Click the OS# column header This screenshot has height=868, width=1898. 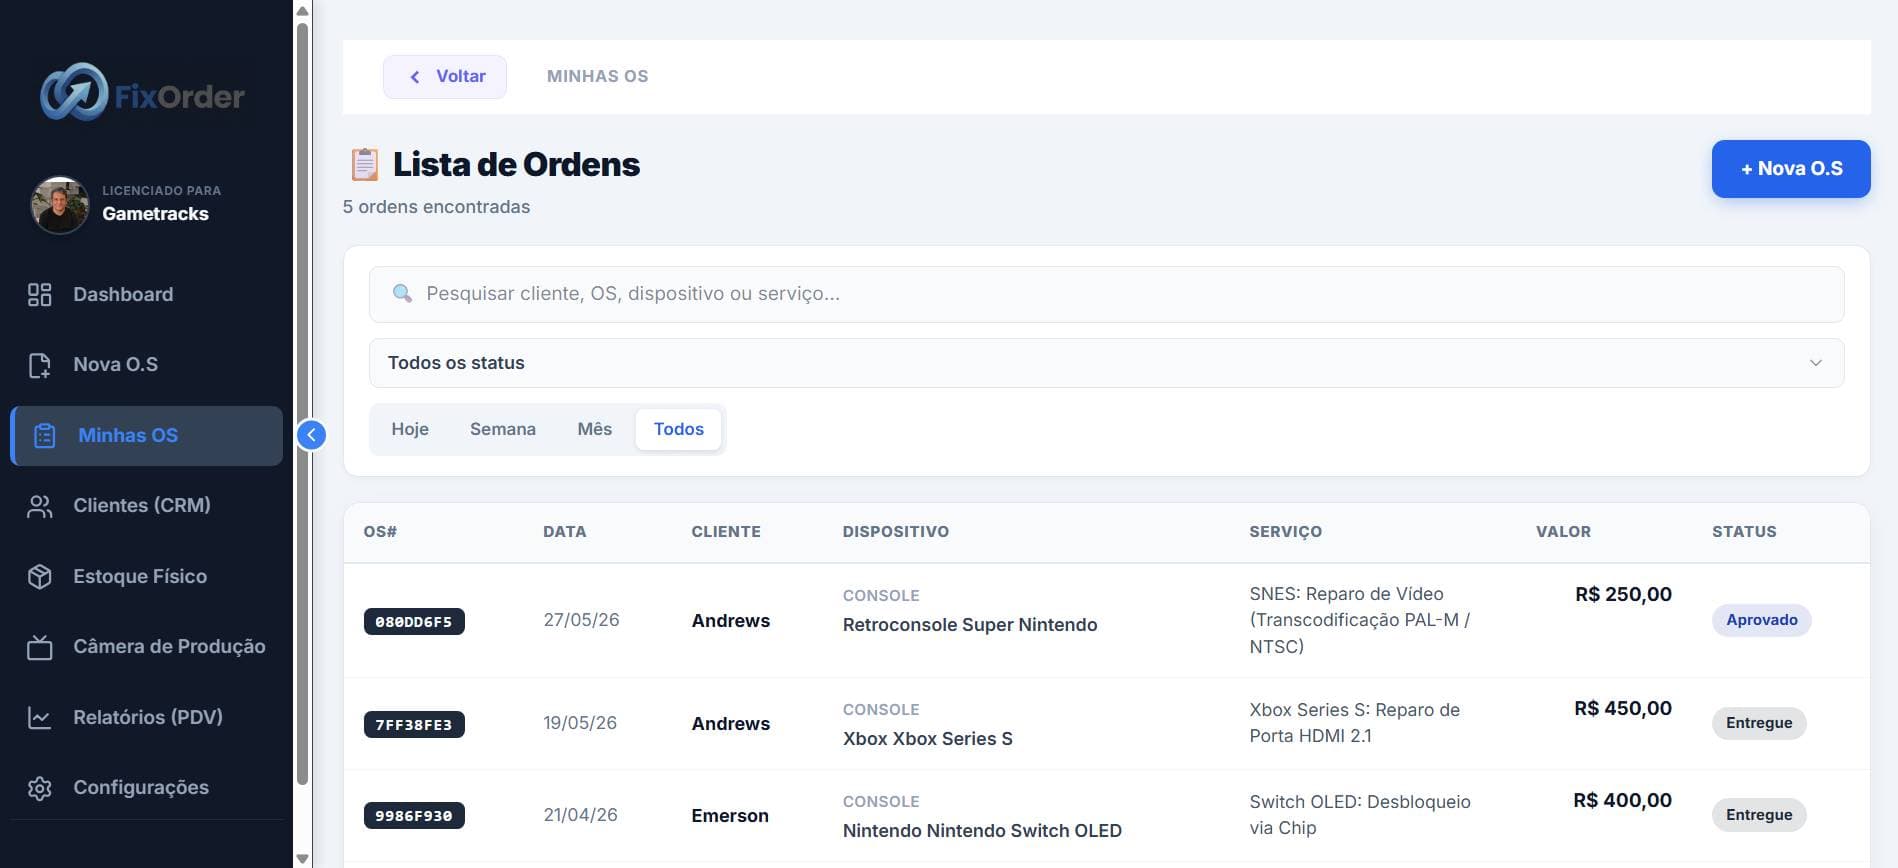380,532
